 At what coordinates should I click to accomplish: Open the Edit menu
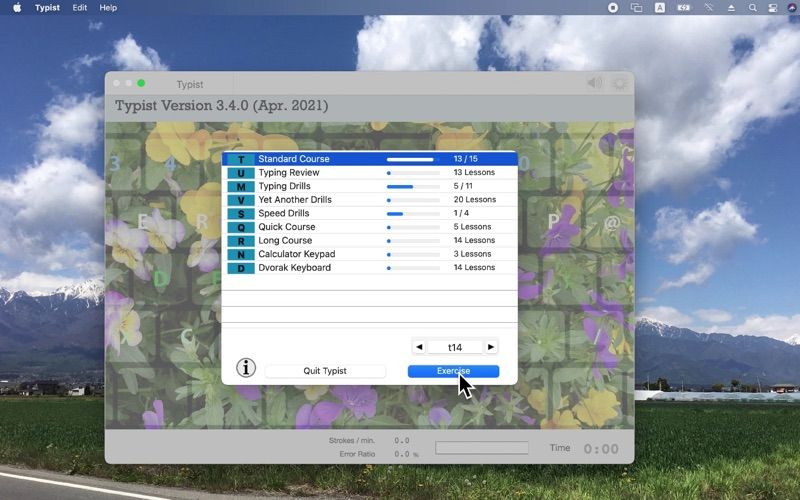pos(80,8)
